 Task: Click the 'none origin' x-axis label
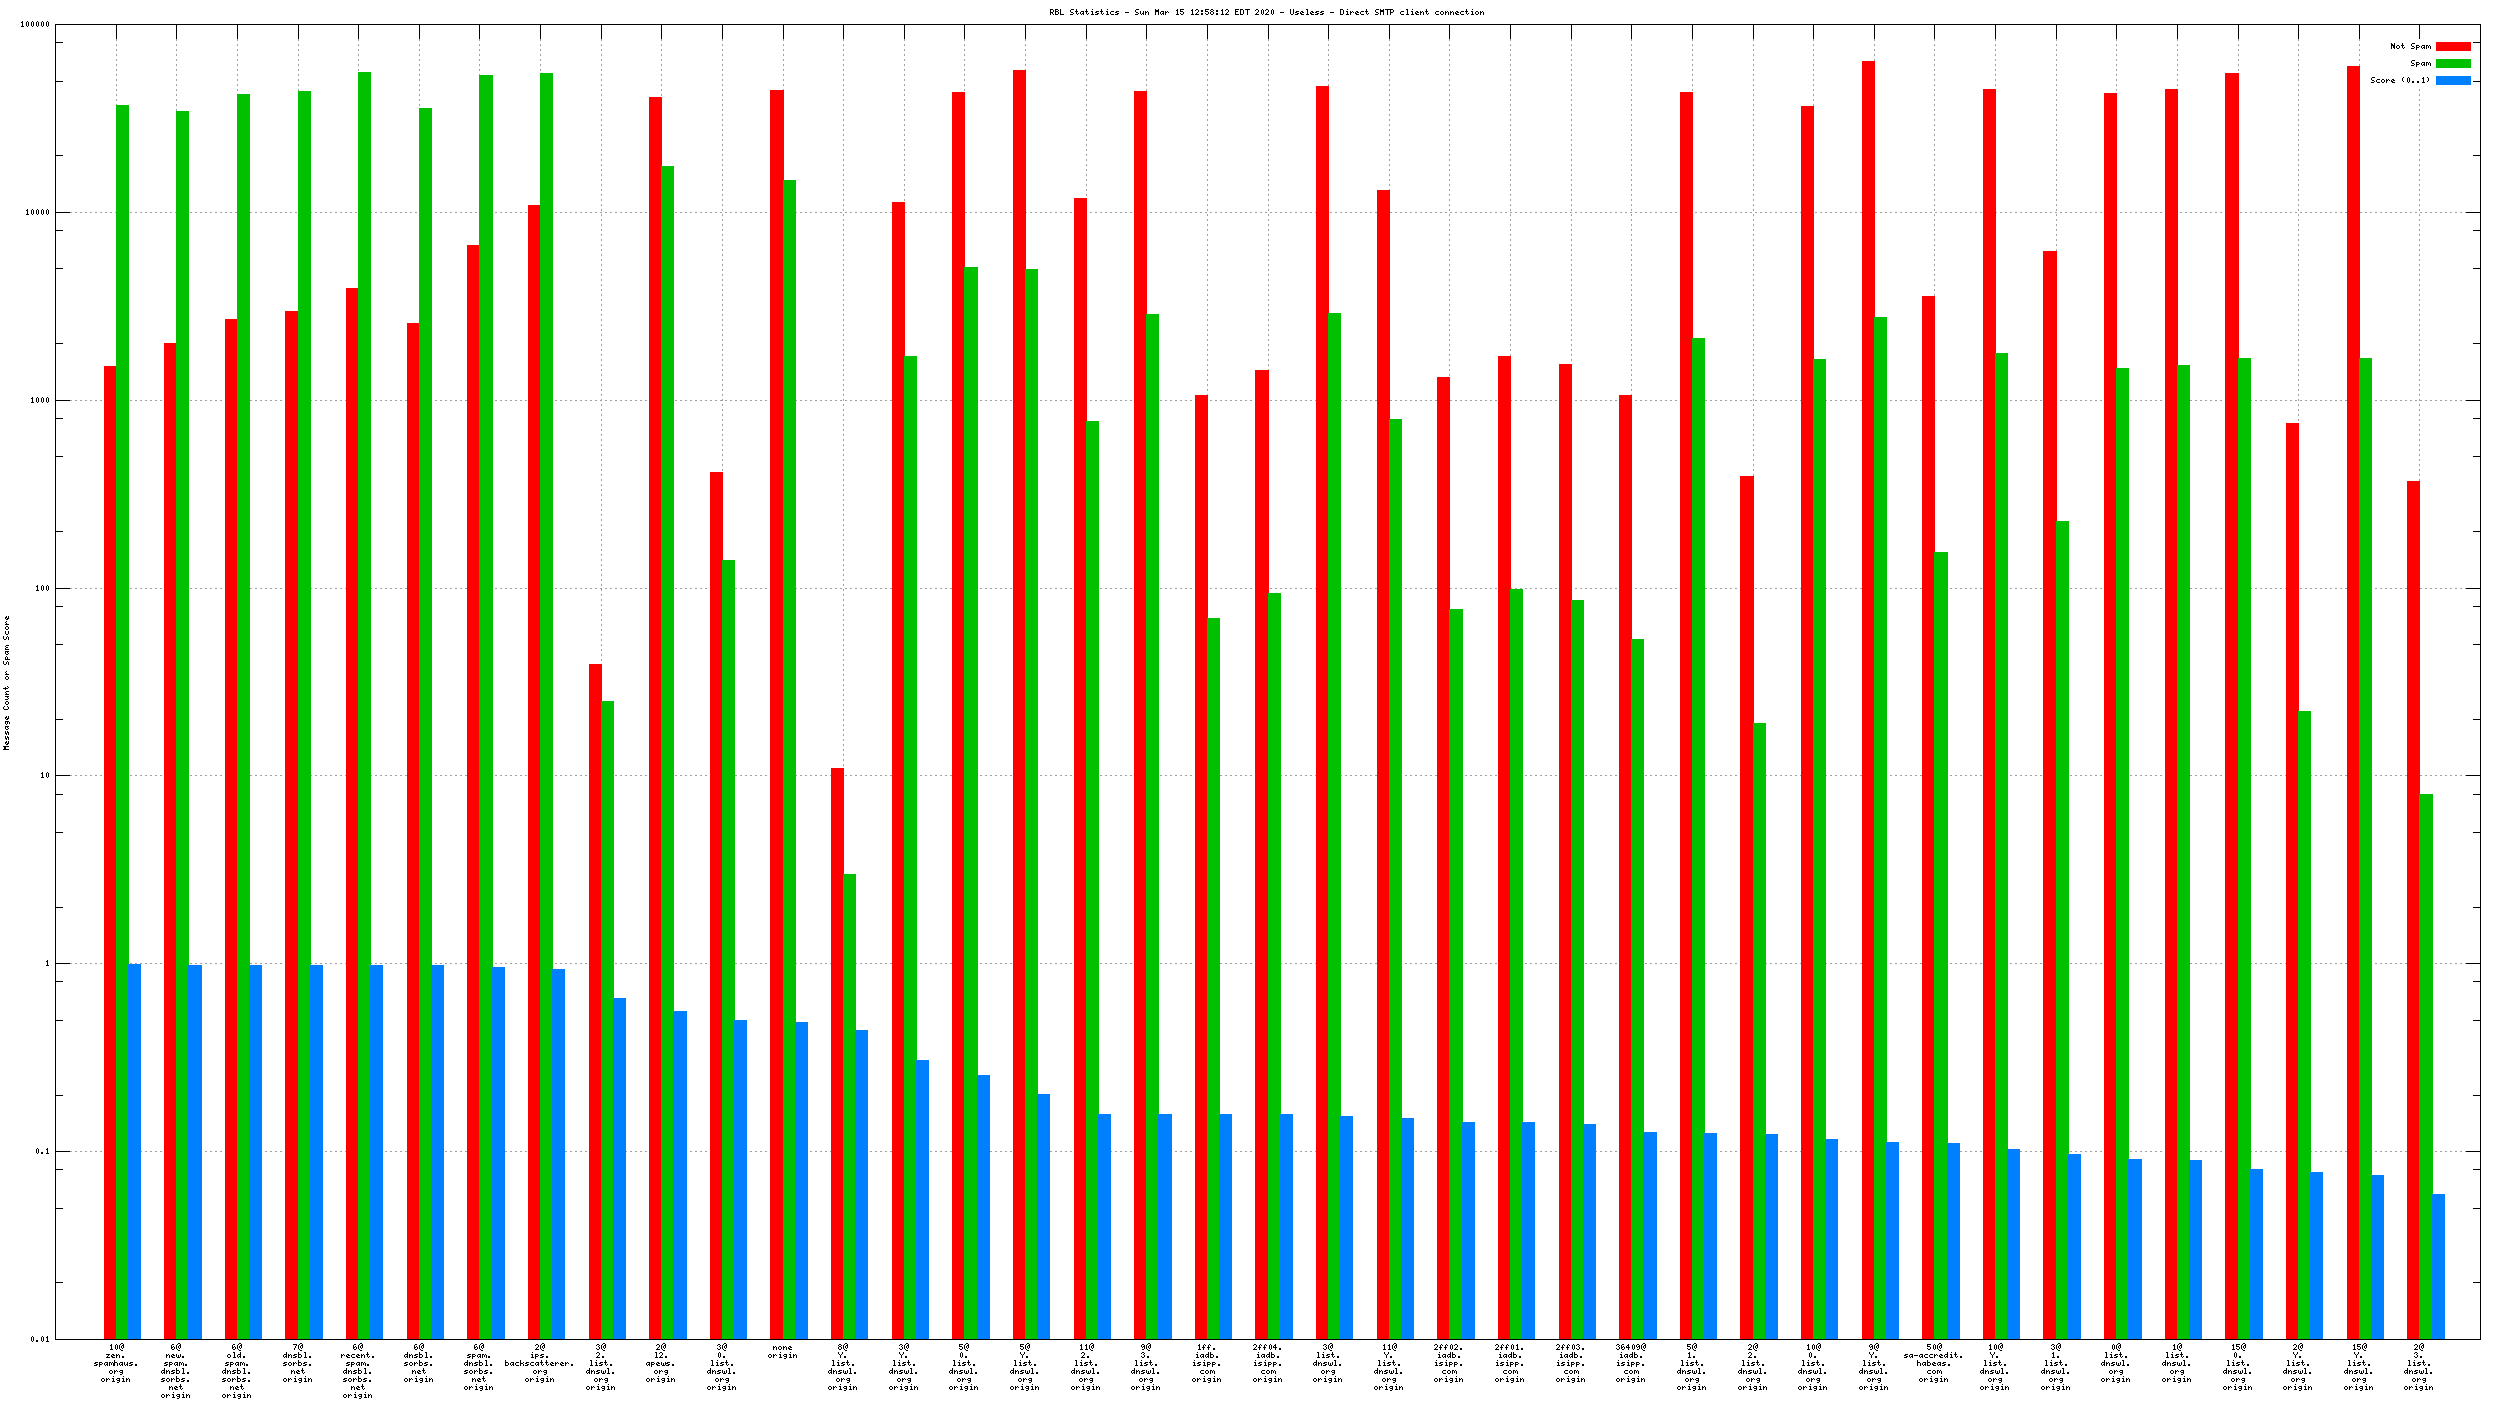[x=782, y=1351]
